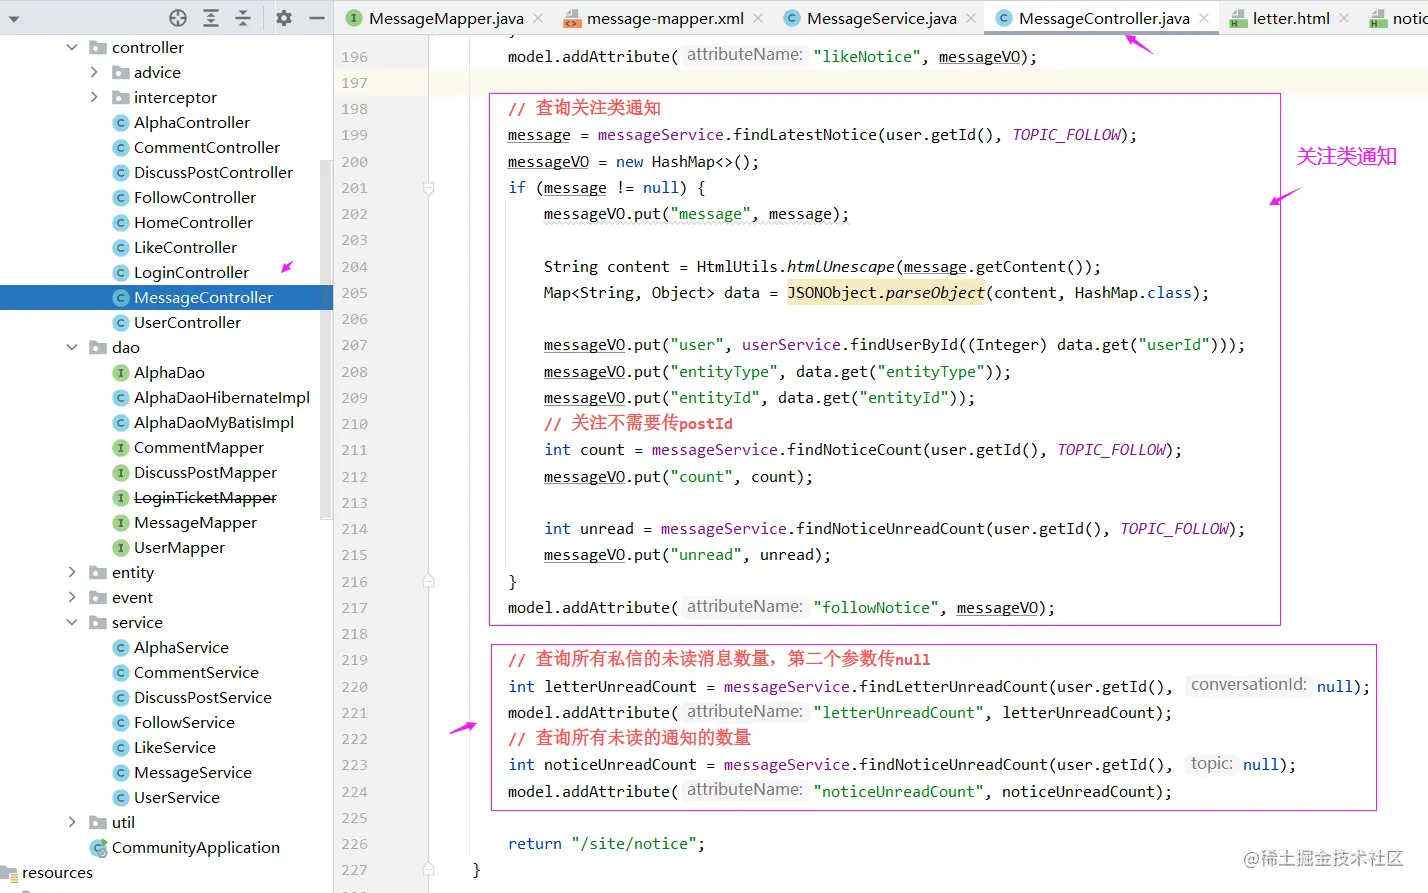Click LikeService class icon

coord(121,747)
